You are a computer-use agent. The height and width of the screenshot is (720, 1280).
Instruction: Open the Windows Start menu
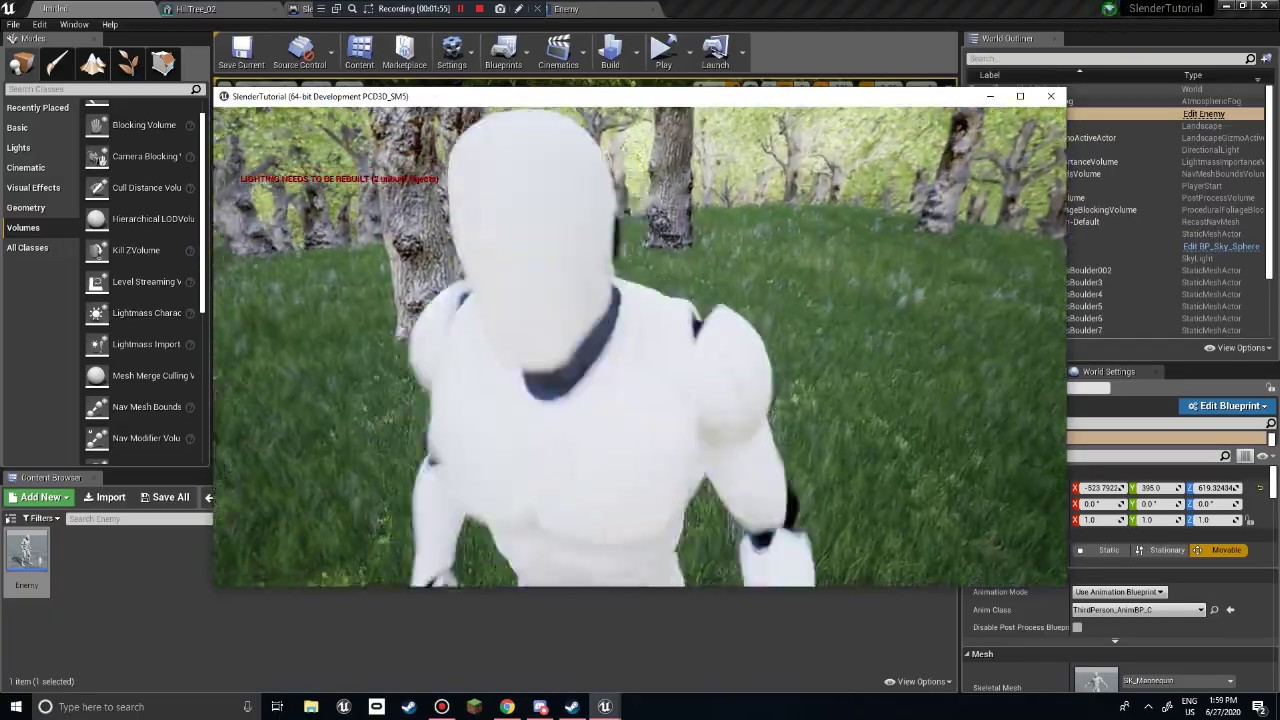[x=15, y=707]
